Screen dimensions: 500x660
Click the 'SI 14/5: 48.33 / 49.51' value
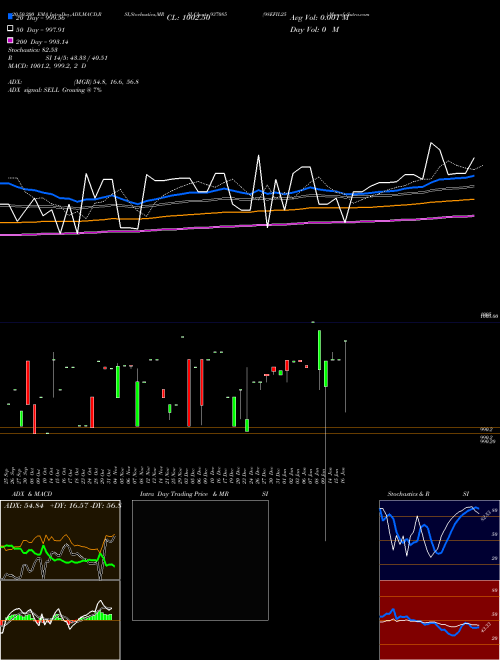[76, 58]
